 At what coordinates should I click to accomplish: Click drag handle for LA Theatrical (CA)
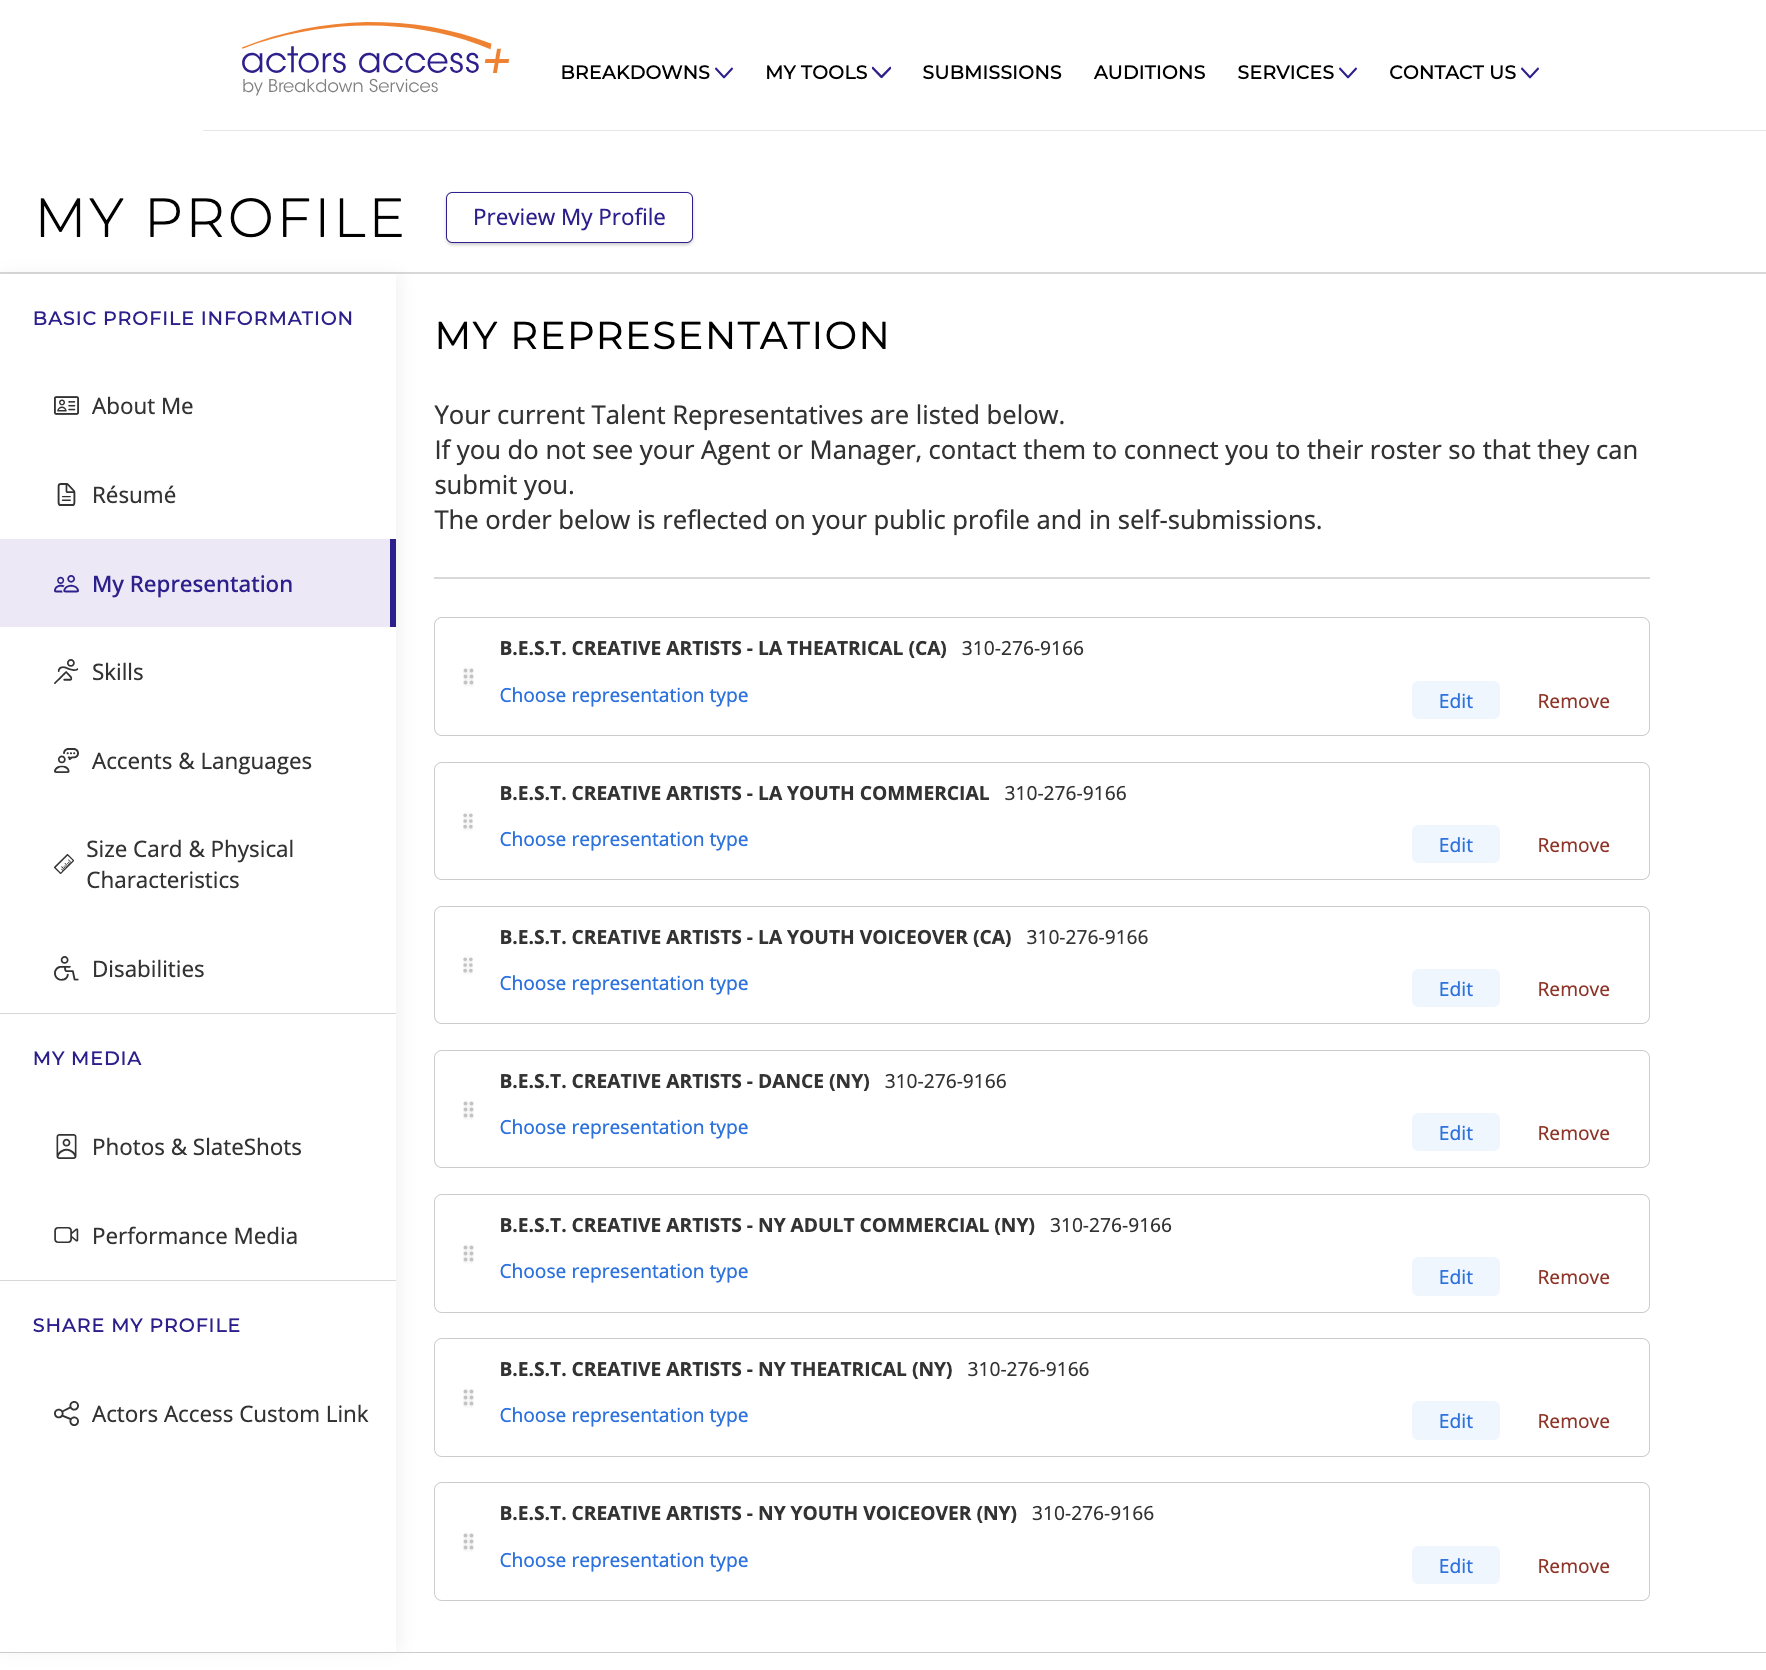coord(468,677)
